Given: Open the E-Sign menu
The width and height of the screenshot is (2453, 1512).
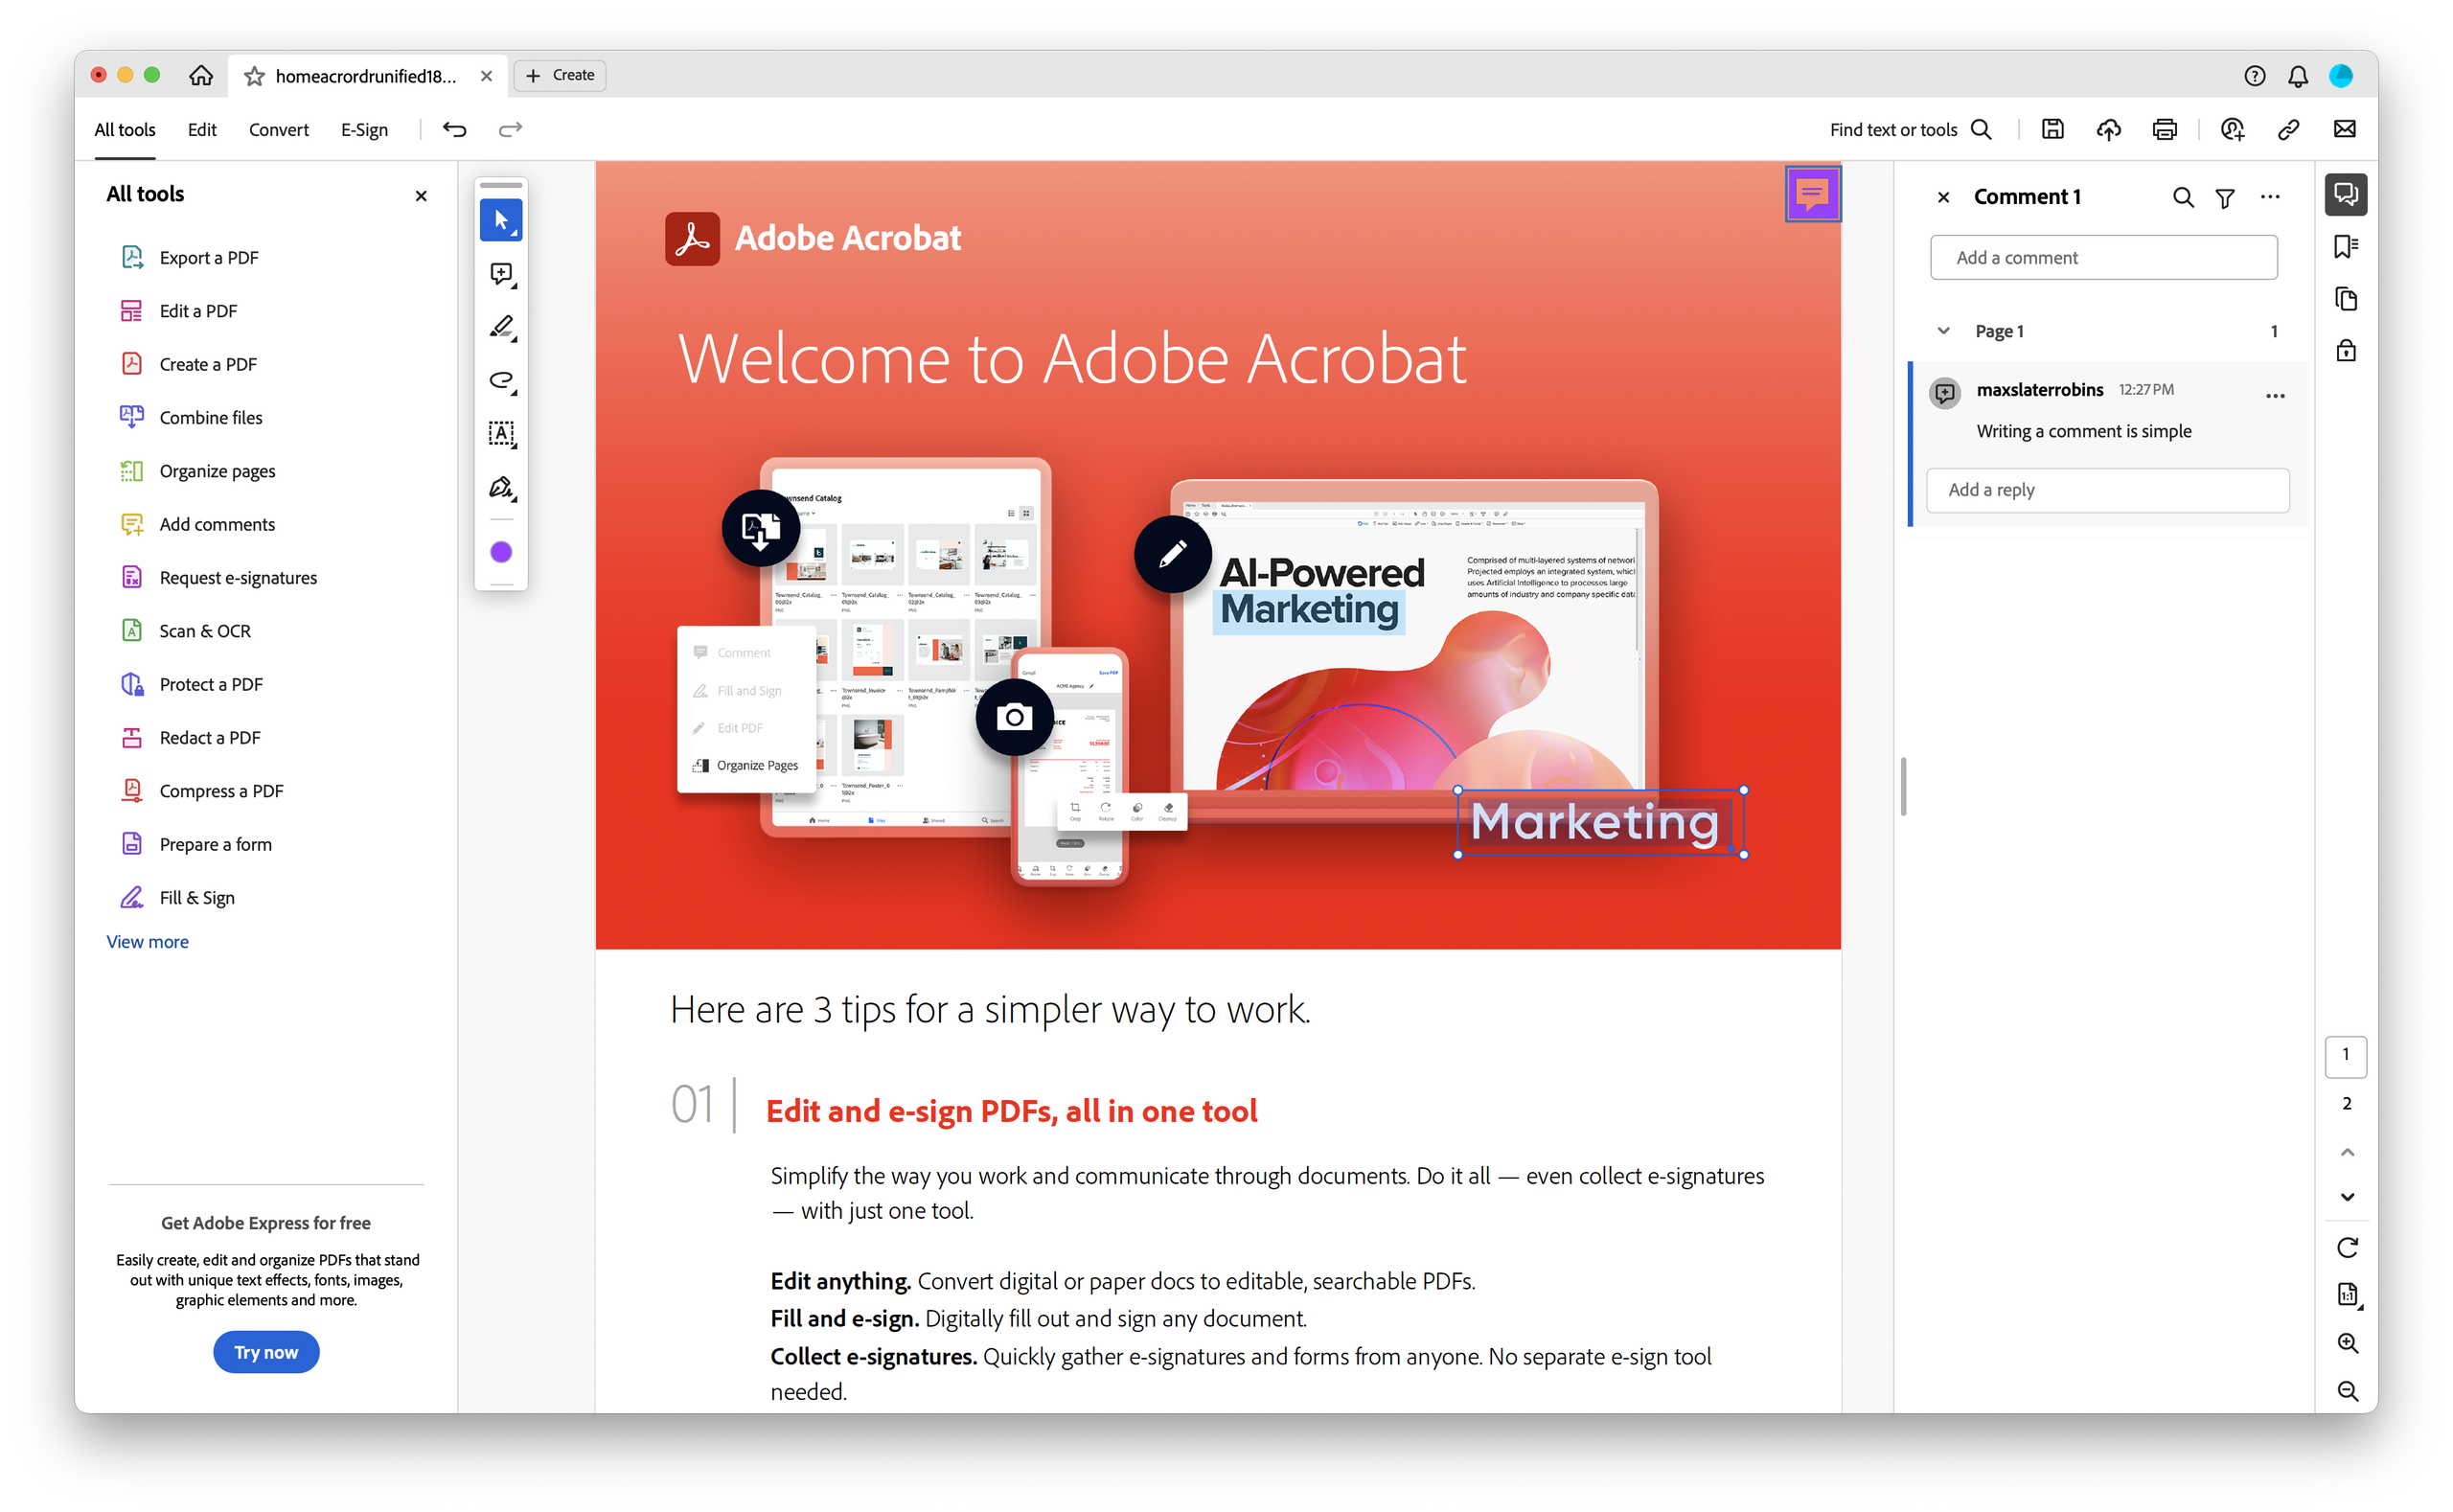Looking at the screenshot, I should [364, 129].
